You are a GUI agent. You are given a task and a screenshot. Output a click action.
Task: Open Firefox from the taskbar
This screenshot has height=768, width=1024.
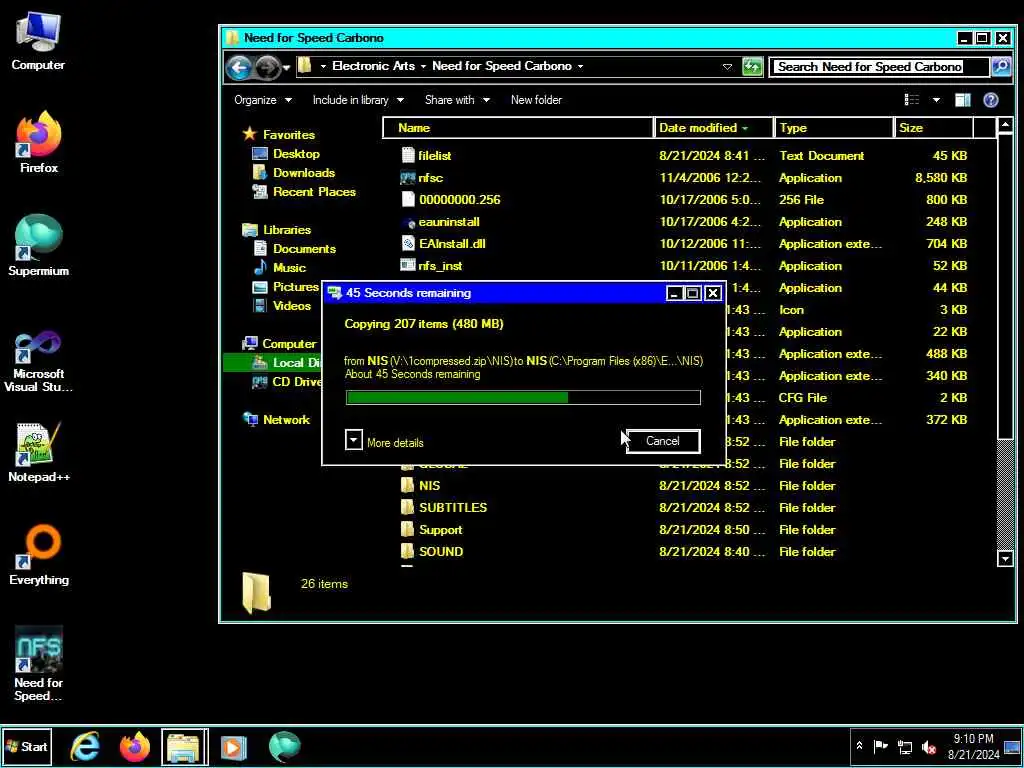click(x=135, y=746)
